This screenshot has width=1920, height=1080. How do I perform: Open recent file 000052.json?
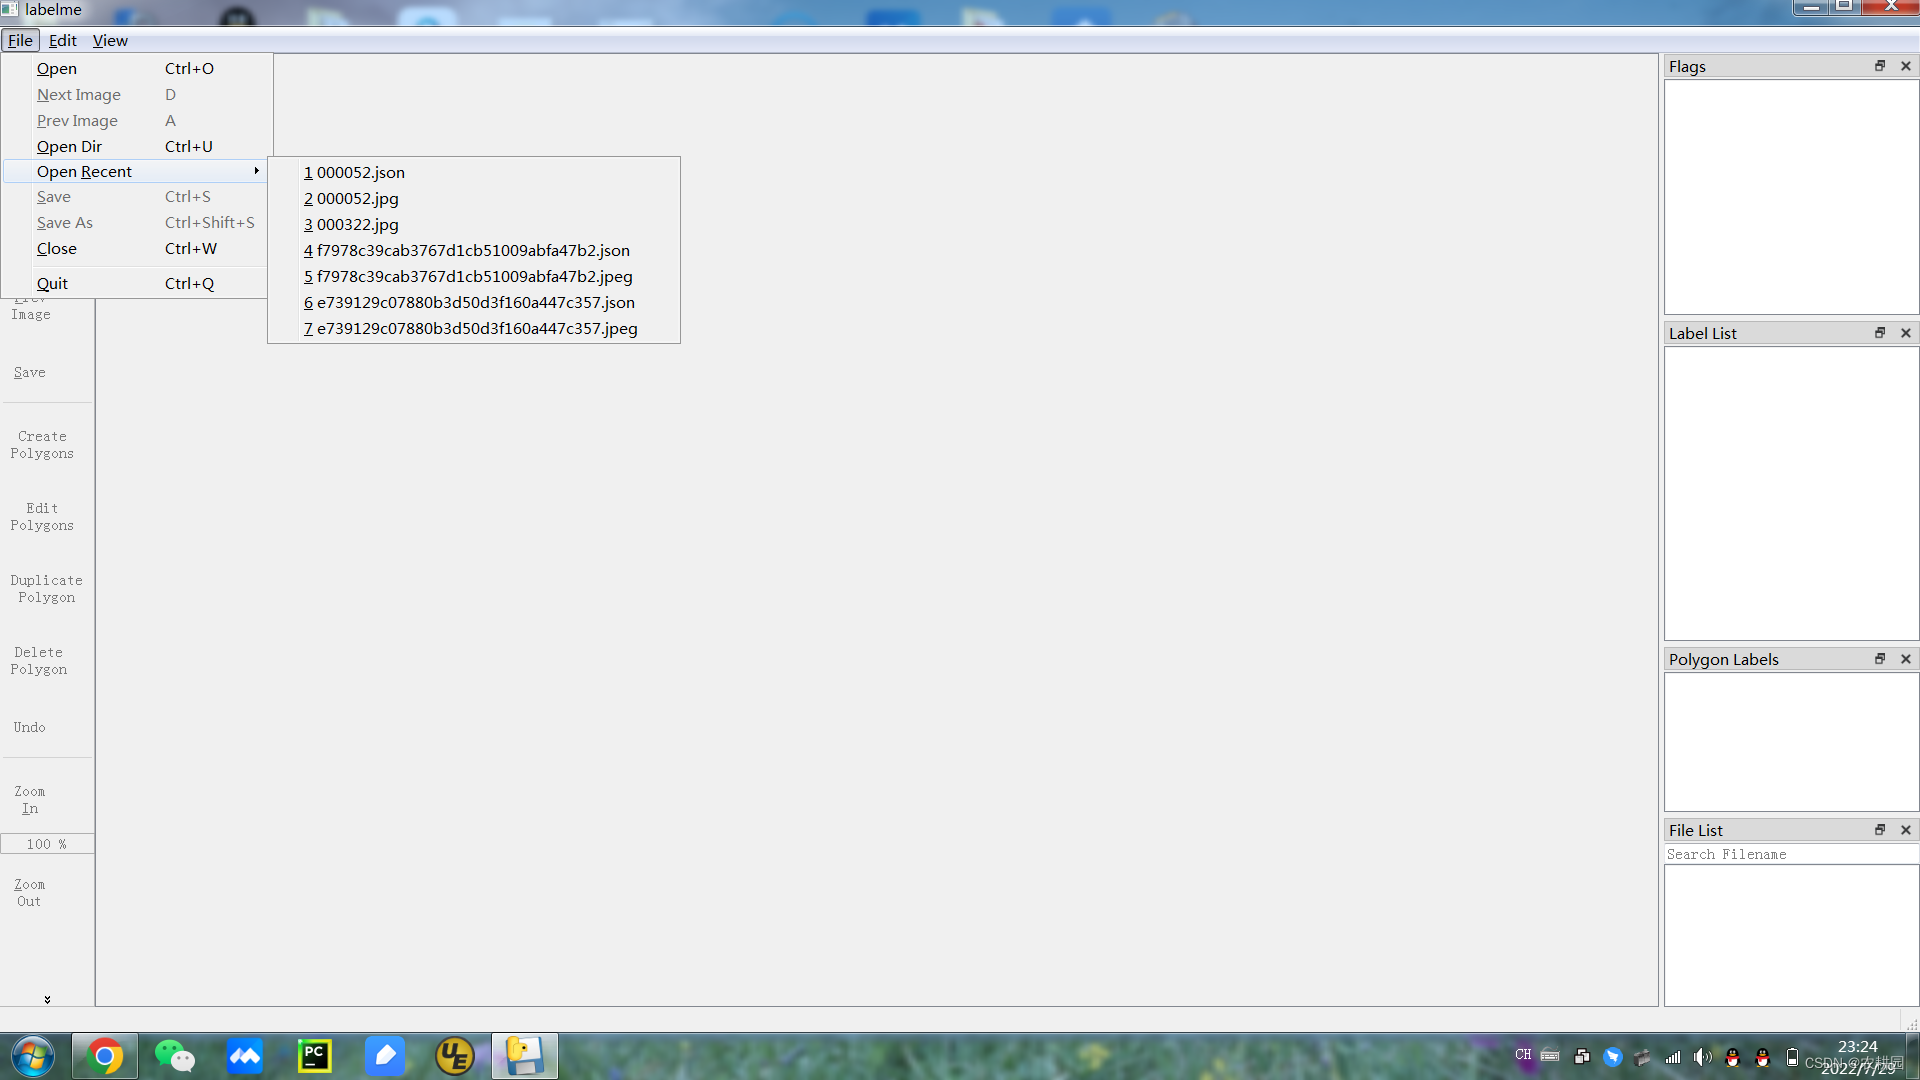point(360,172)
